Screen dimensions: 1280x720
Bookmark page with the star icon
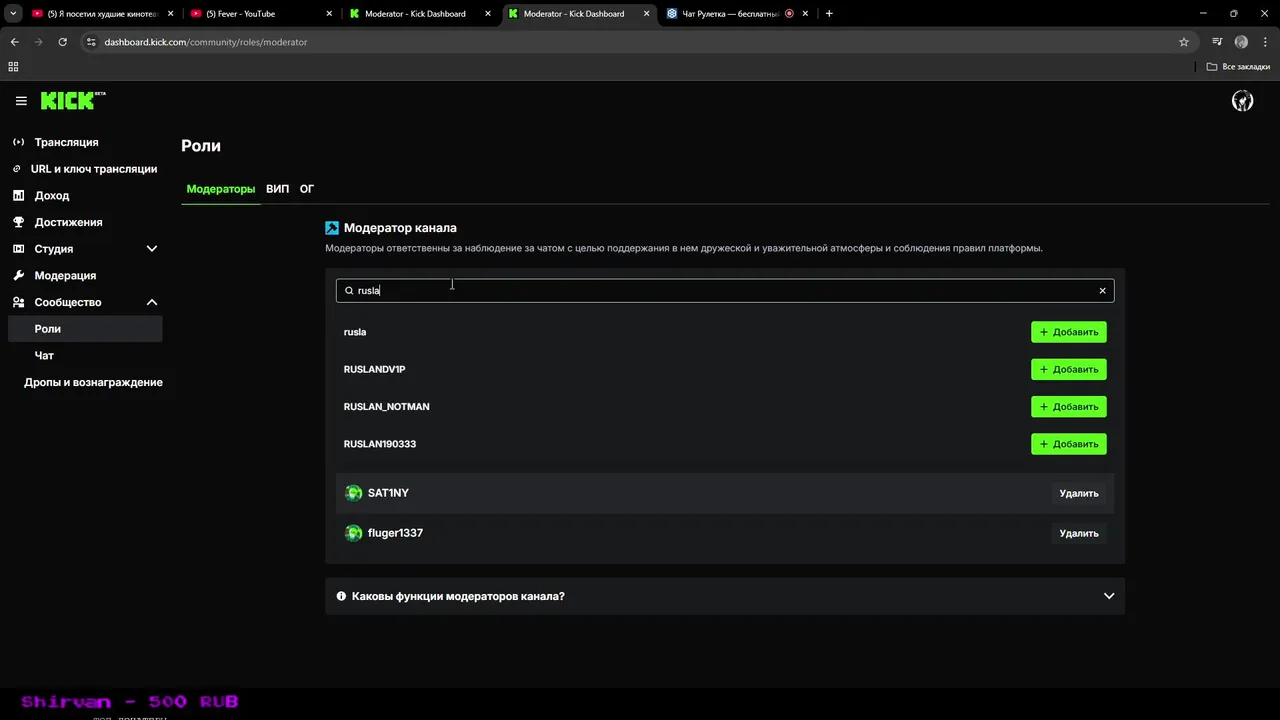tap(1184, 42)
